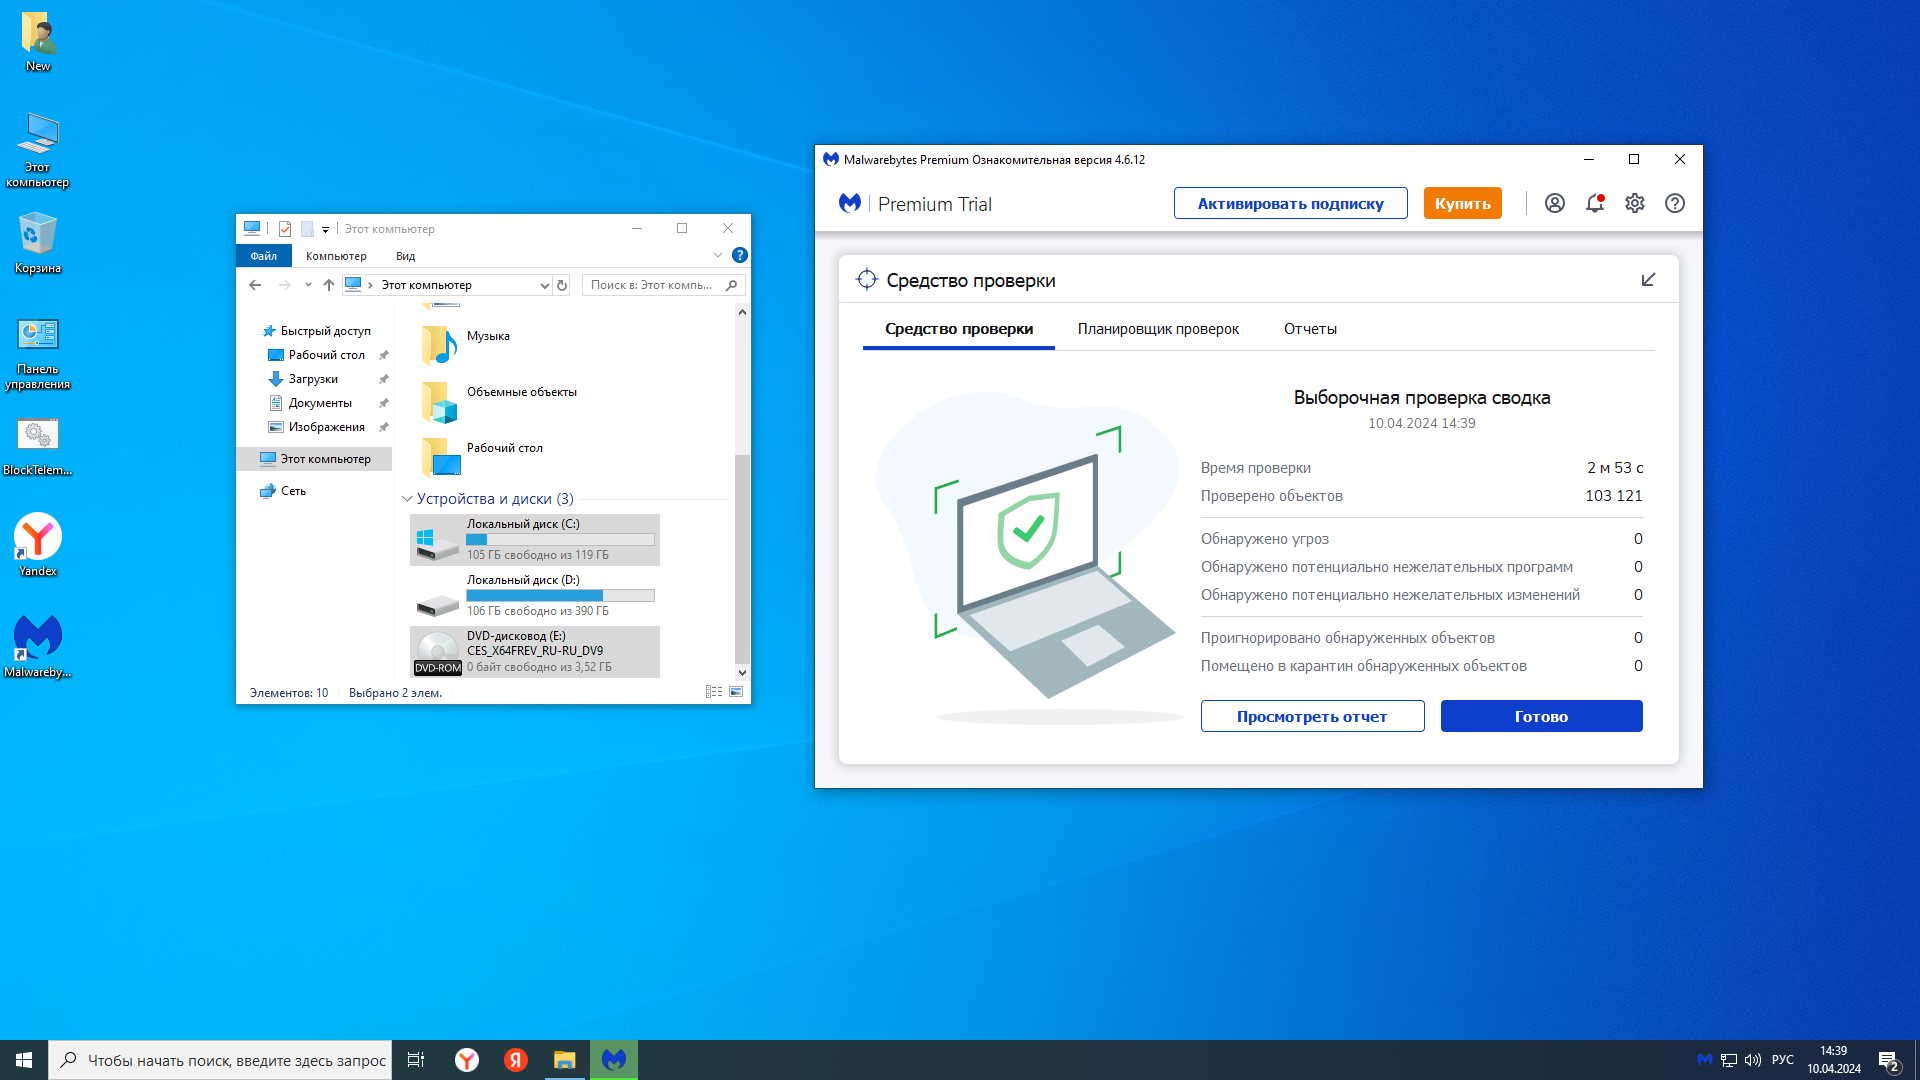This screenshot has width=1920, height=1080.
Task: Open the recent locations dropdown arrow
Action: coord(308,286)
